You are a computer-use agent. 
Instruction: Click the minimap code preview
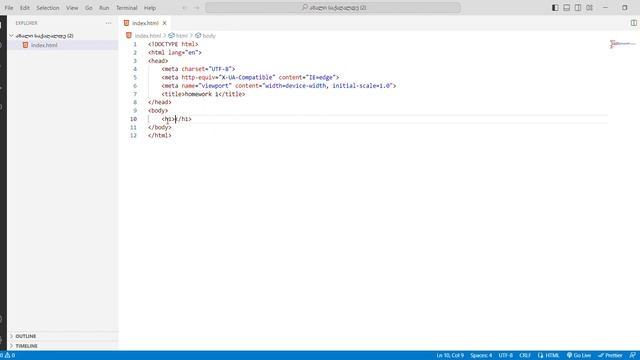click(x=622, y=44)
